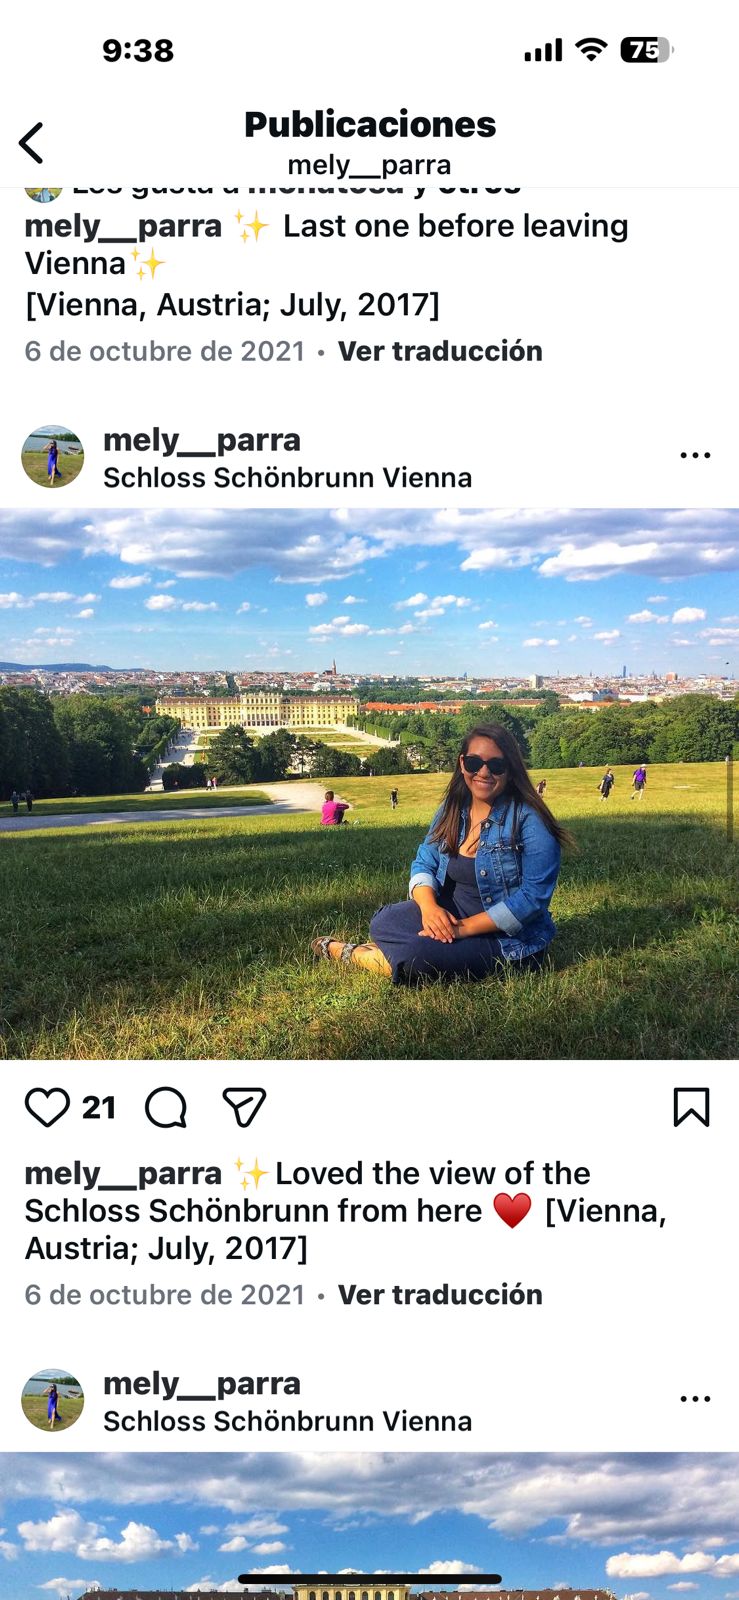The height and width of the screenshot is (1600, 739).
Task: Open comments via the speech bubble icon
Action: pyautogui.click(x=166, y=1108)
